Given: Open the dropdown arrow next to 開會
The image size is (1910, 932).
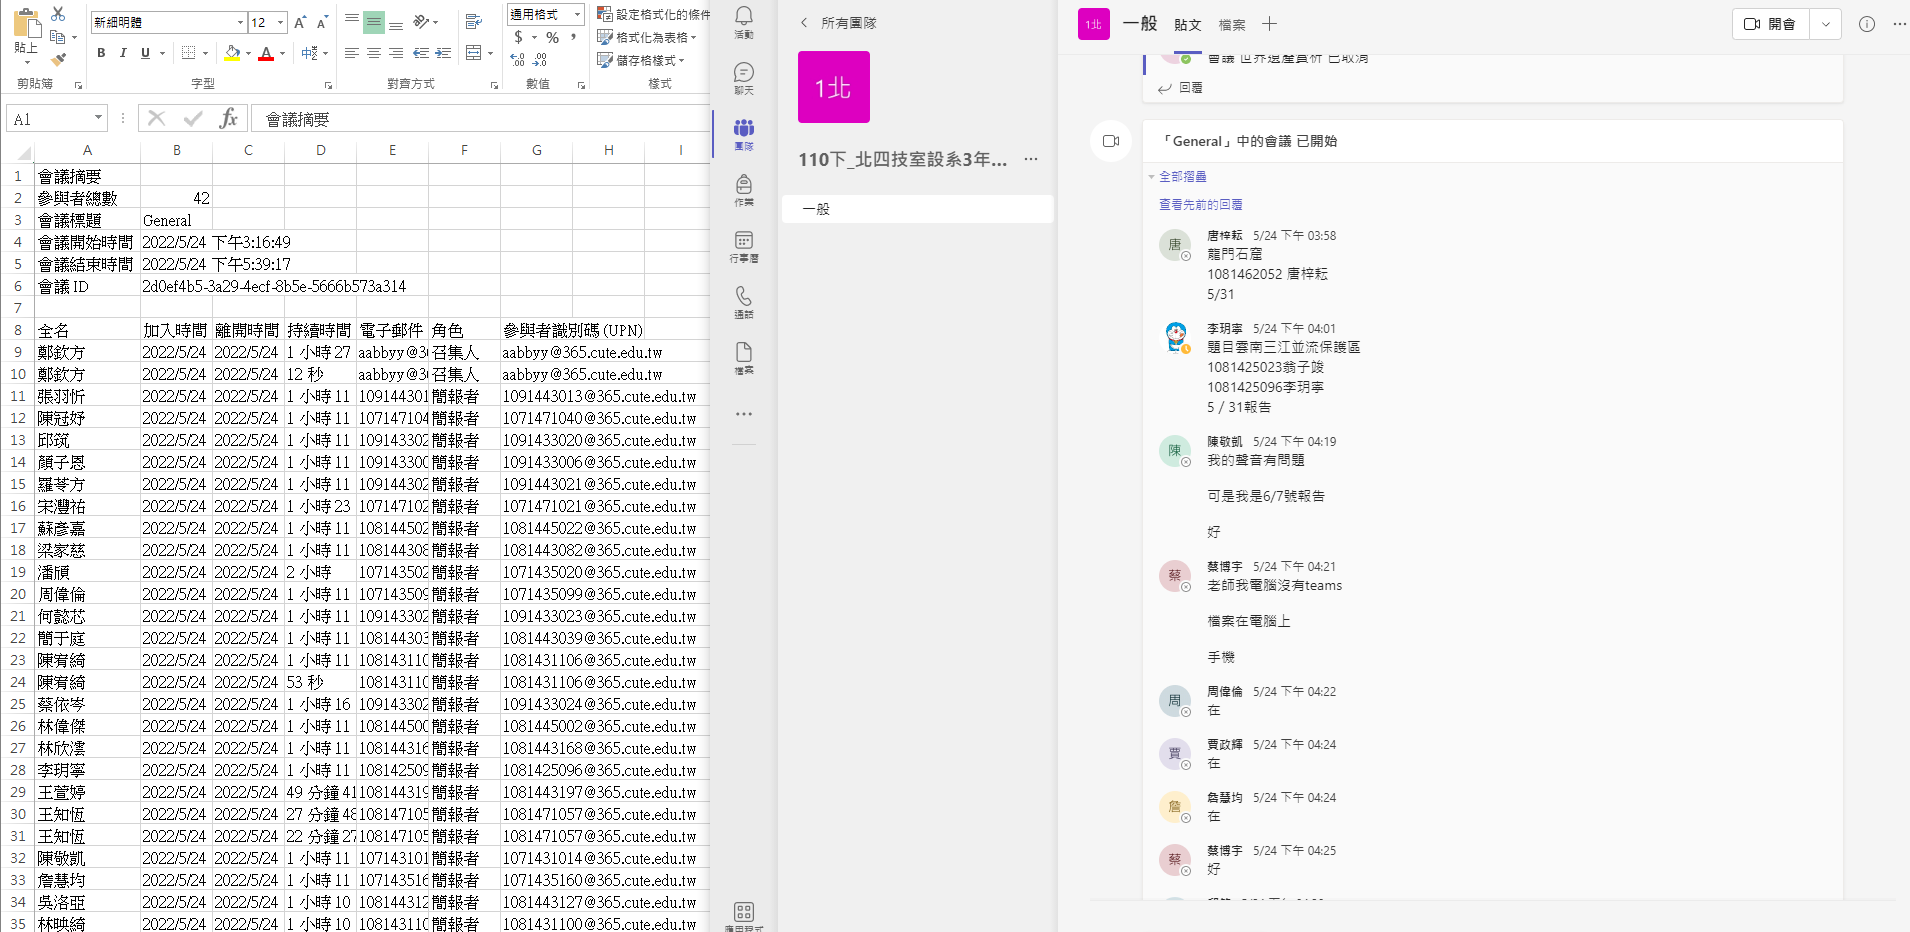Looking at the screenshot, I should 1825,24.
